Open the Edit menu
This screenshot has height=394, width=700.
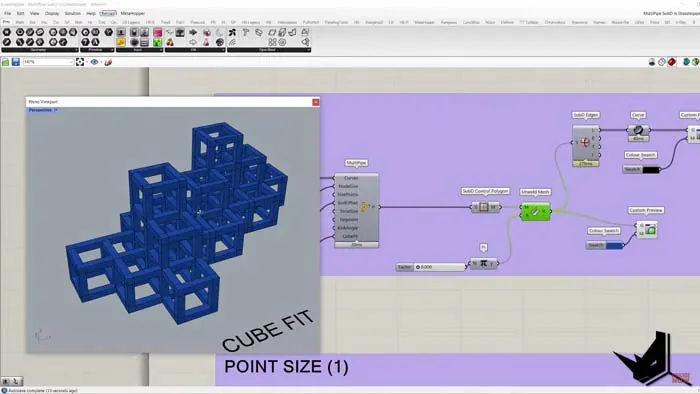click(x=21, y=13)
